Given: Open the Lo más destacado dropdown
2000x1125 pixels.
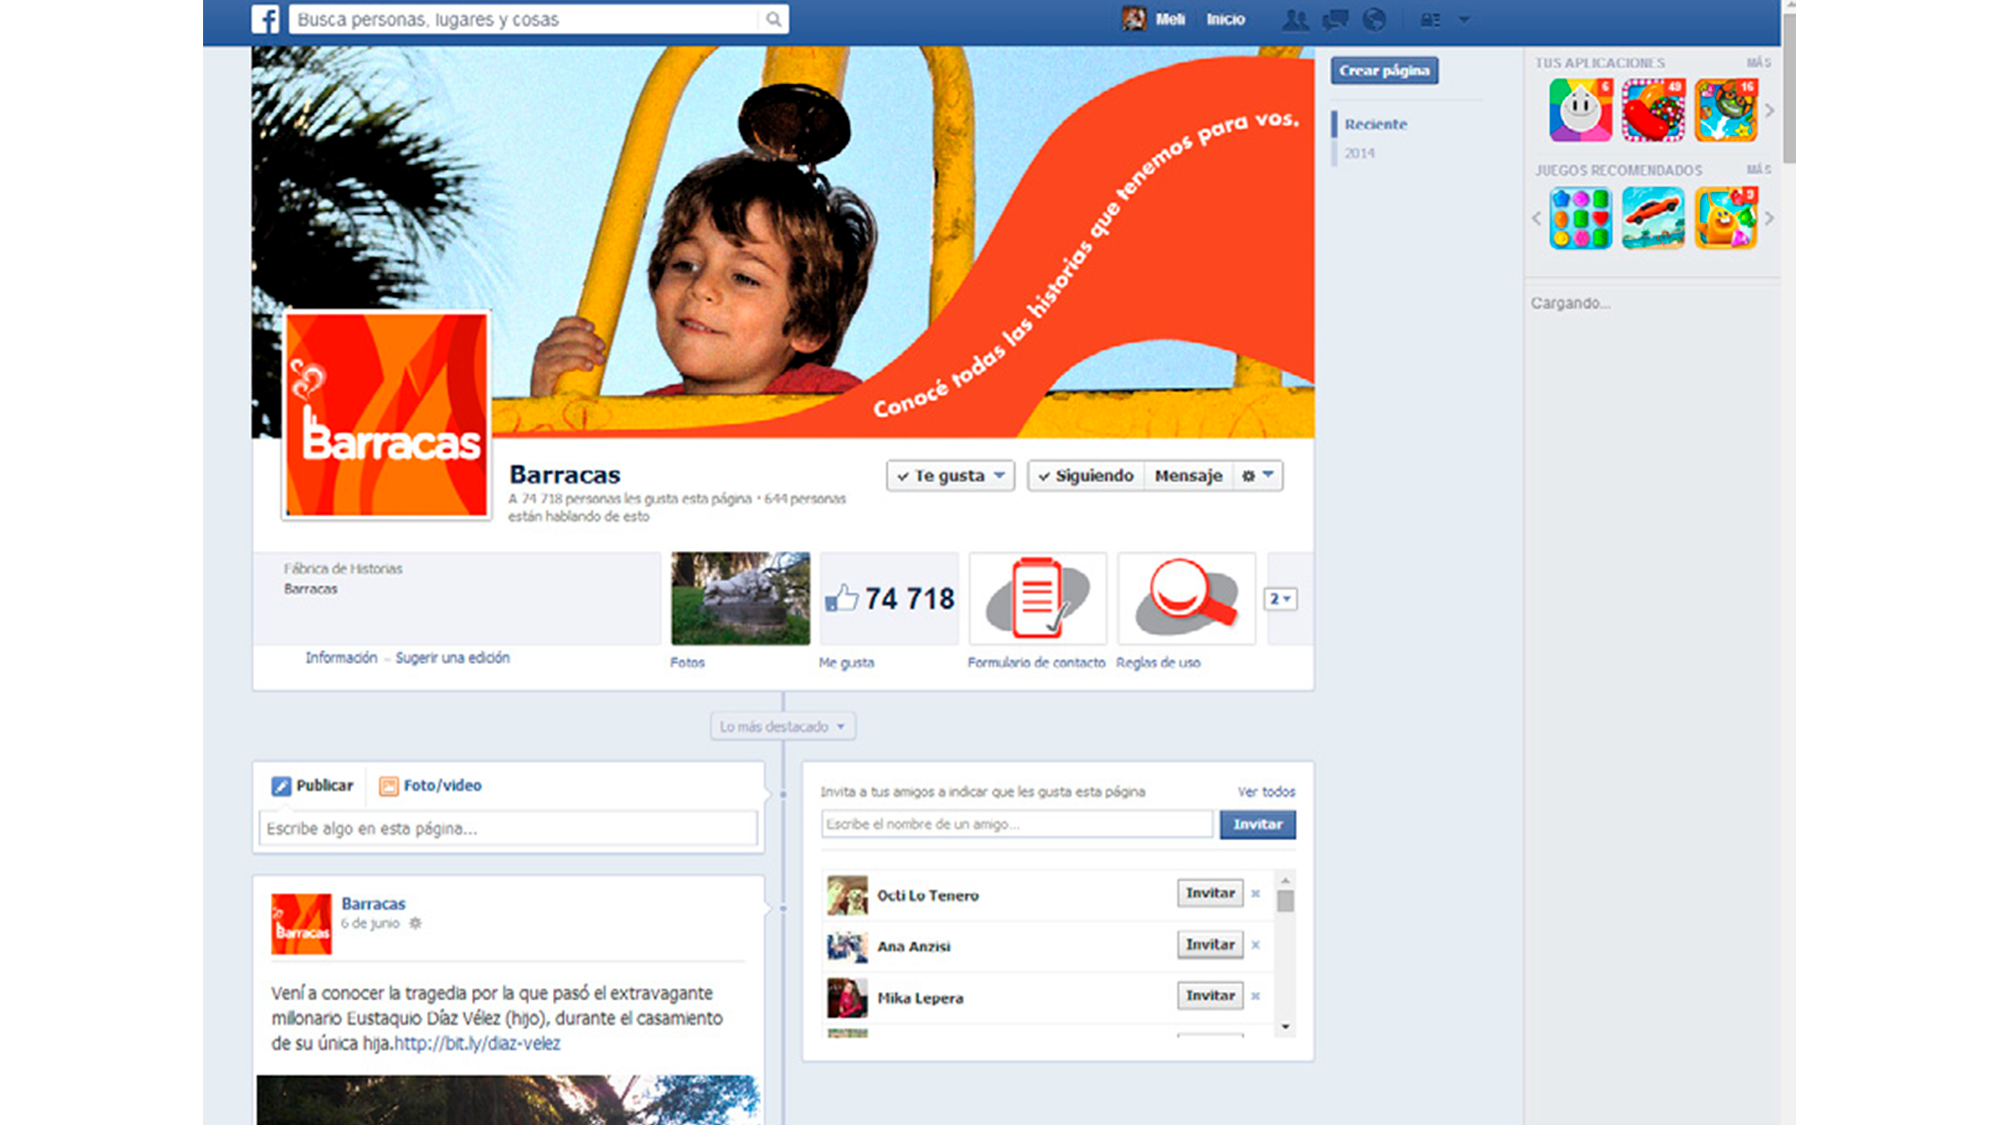Looking at the screenshot, I should 782,727.
